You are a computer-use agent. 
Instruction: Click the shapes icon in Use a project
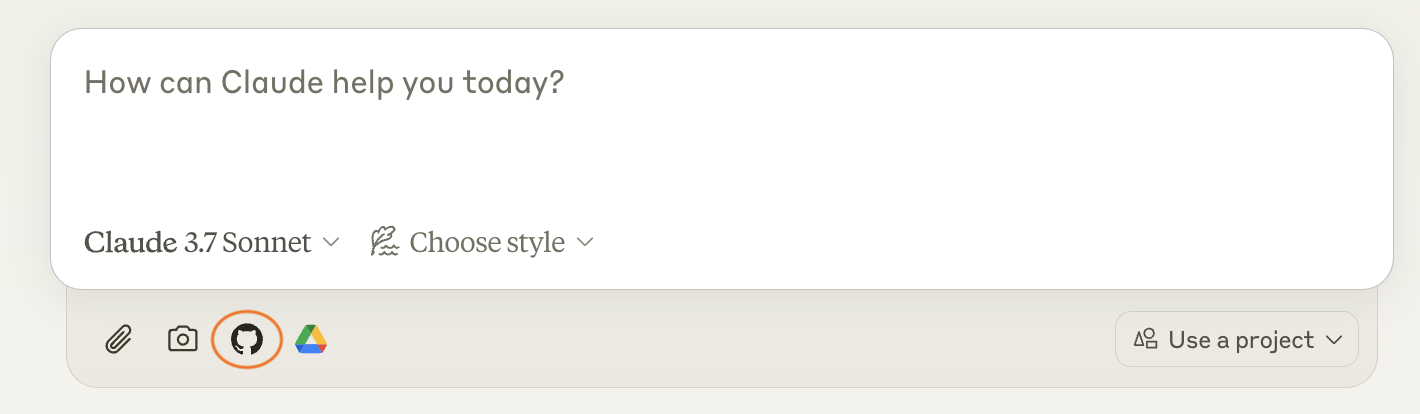point(1145,339)
